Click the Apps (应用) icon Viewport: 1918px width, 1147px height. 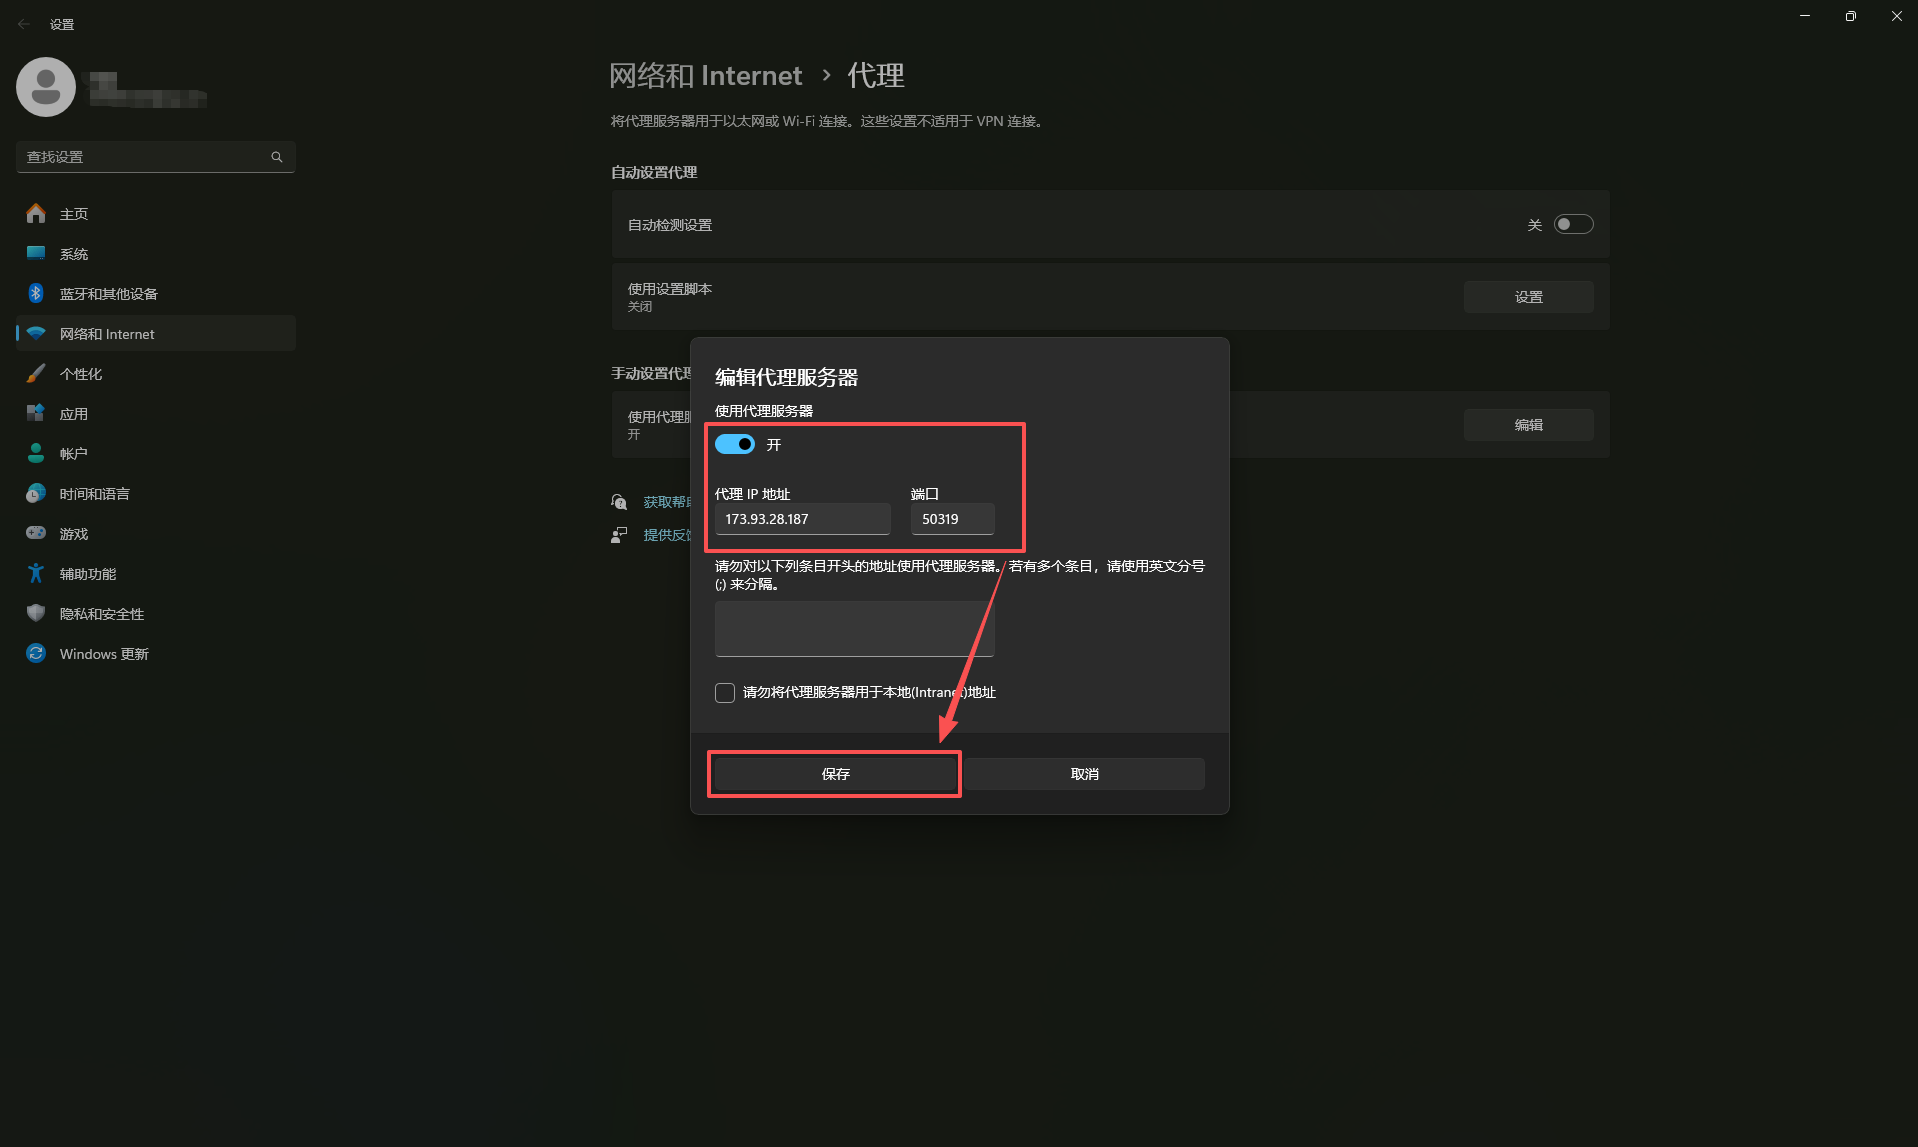point(36,414)
